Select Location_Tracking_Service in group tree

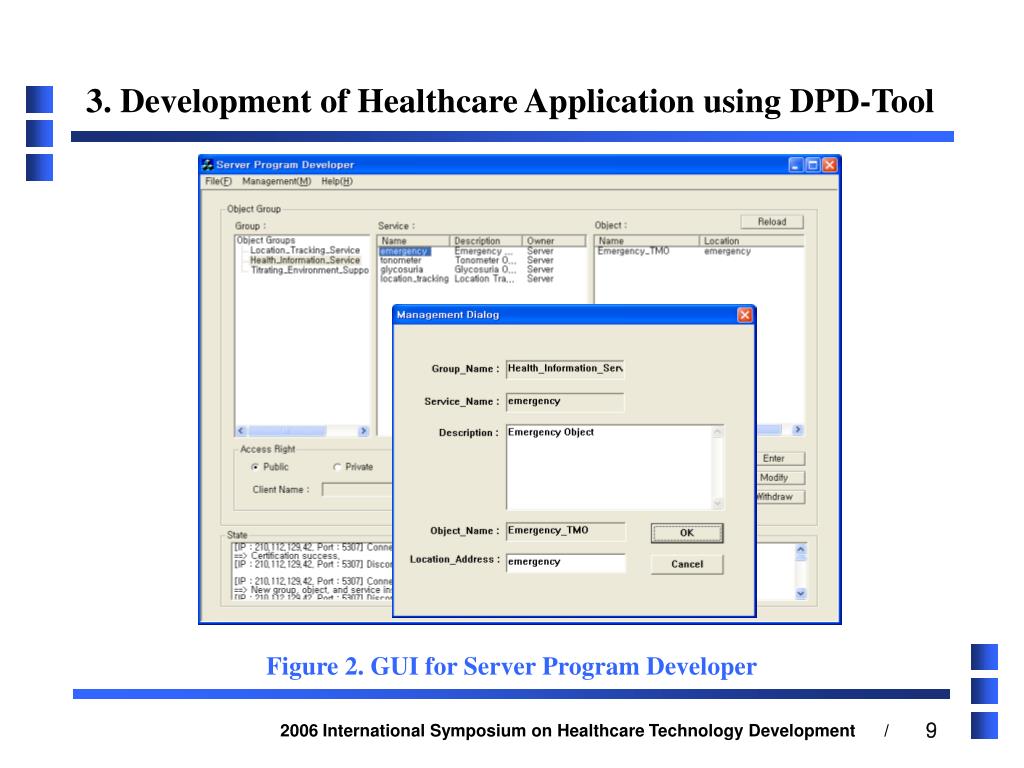[x=304, y=251]
